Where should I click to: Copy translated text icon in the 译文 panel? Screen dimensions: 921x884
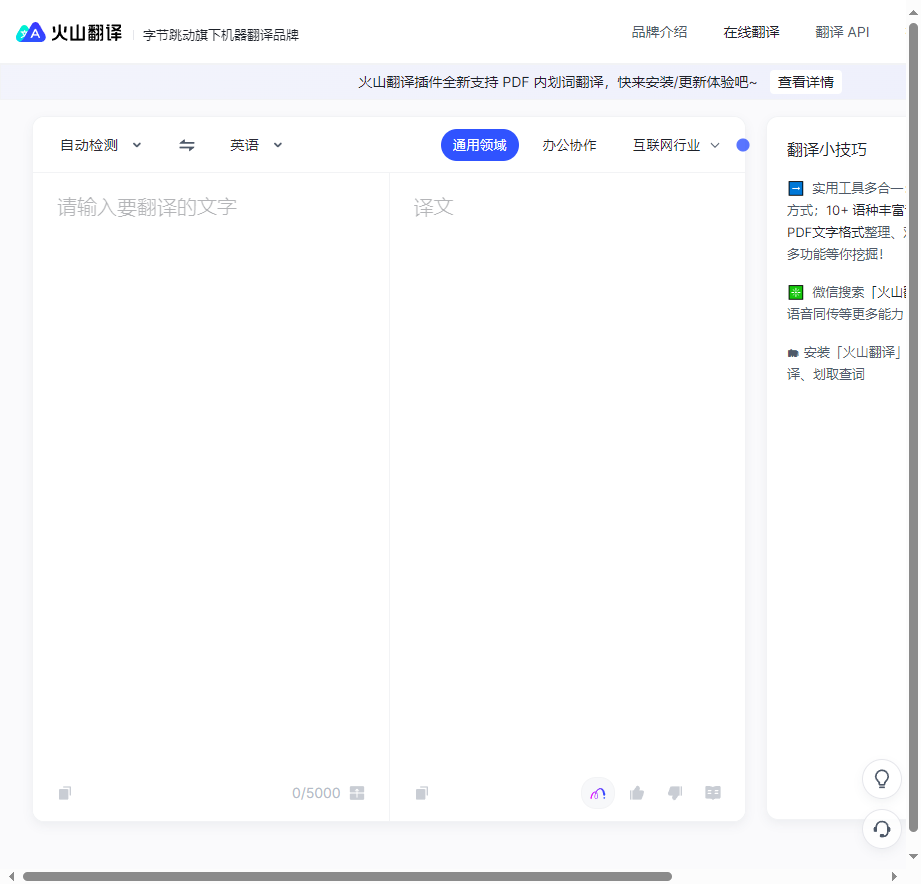422,793
